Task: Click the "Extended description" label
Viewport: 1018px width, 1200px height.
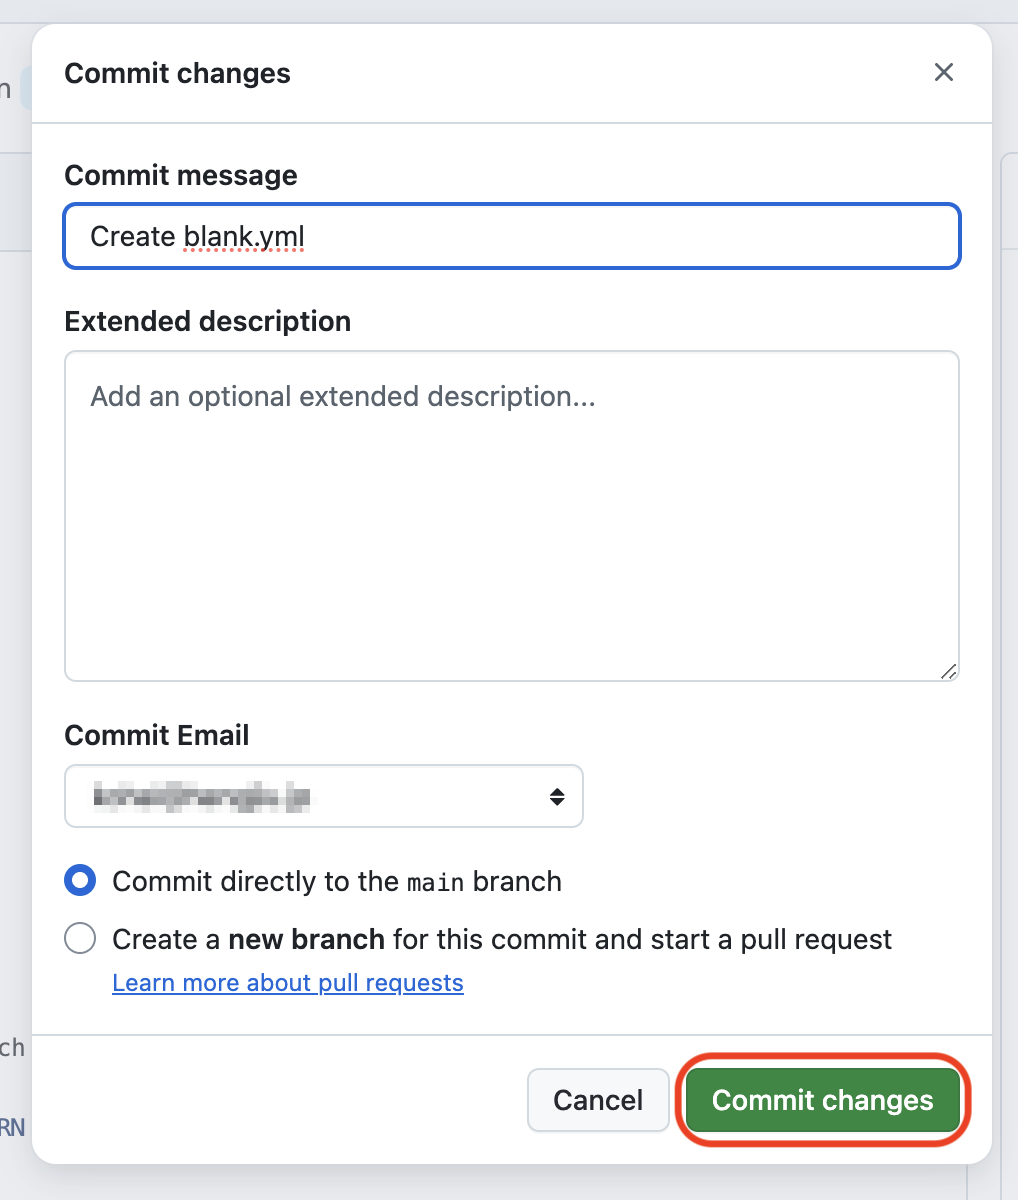Action: [207, 321]
